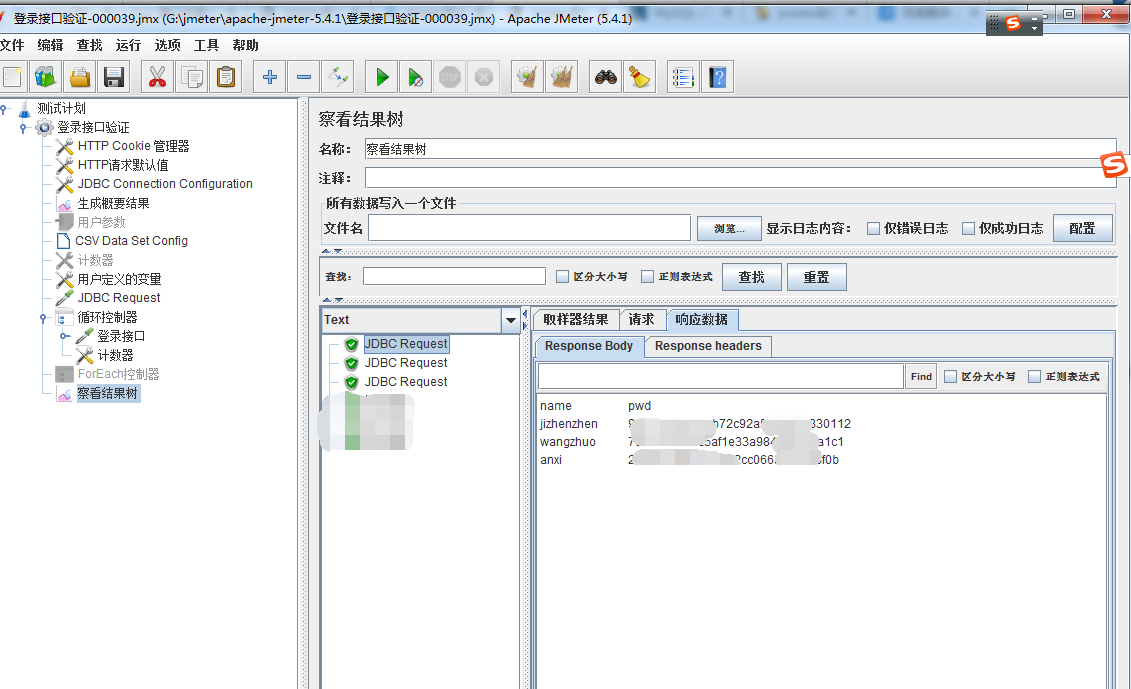The width and height of the screenshot is (1131, 689).
Task: Click the Clear results broom icon
Action: click(x=527, y=77)
